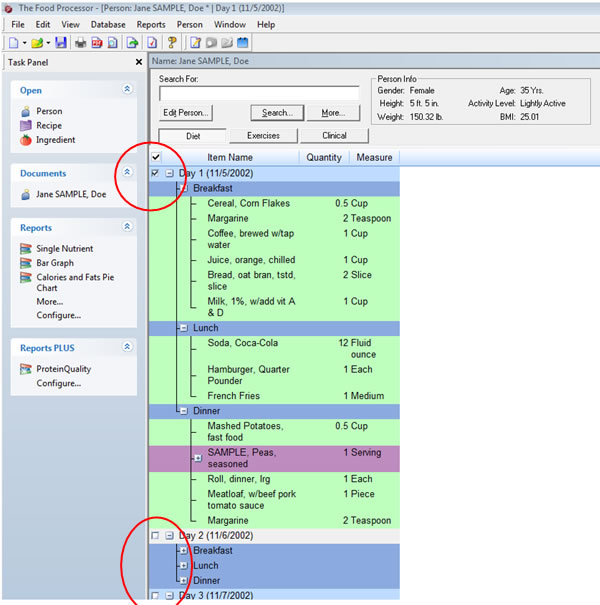Switch to the Exercises tab
Viewport: 600px width, 605px height.
tap(262, 136)
